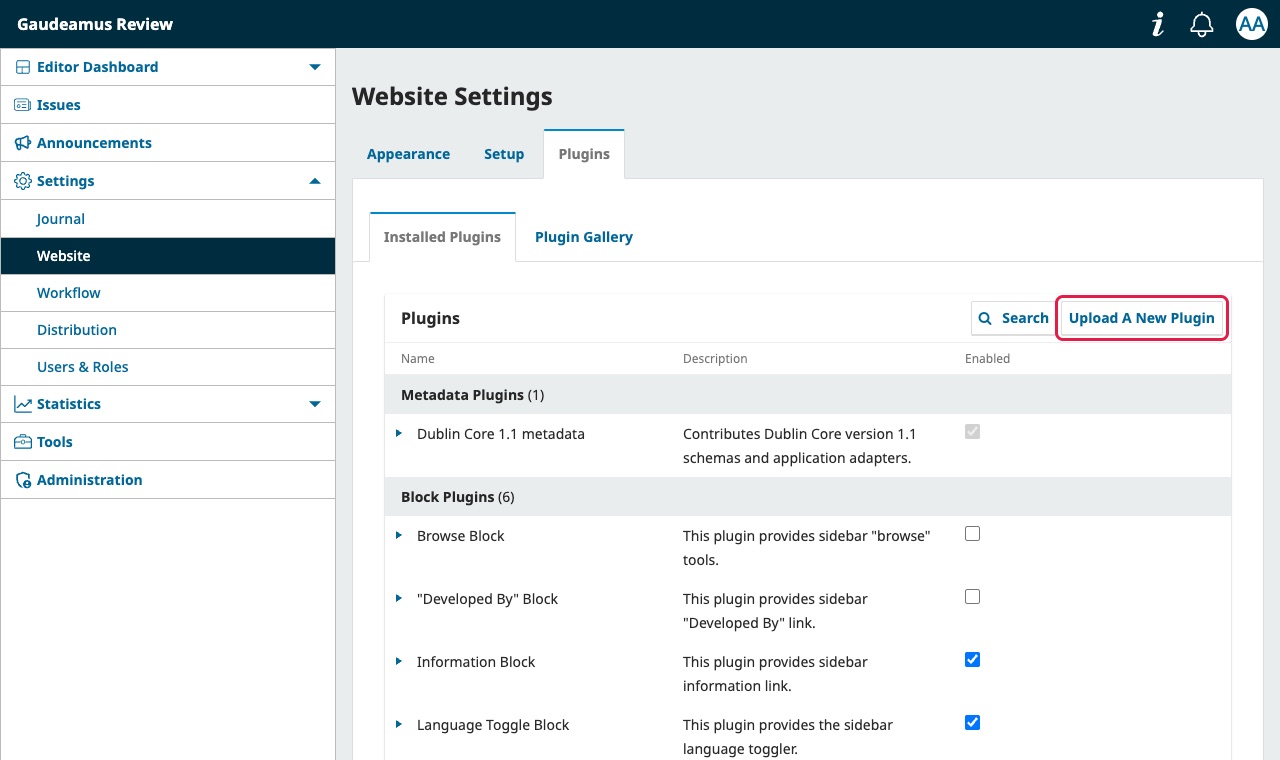Click the Dublin Core enabled checkbox
Screen dimensions: 1280x760
[972, 432]
